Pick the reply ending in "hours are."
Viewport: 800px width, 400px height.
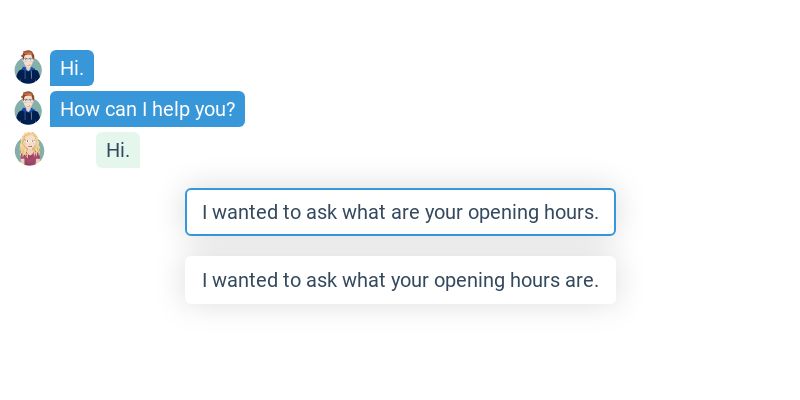[x=400, y=280]
